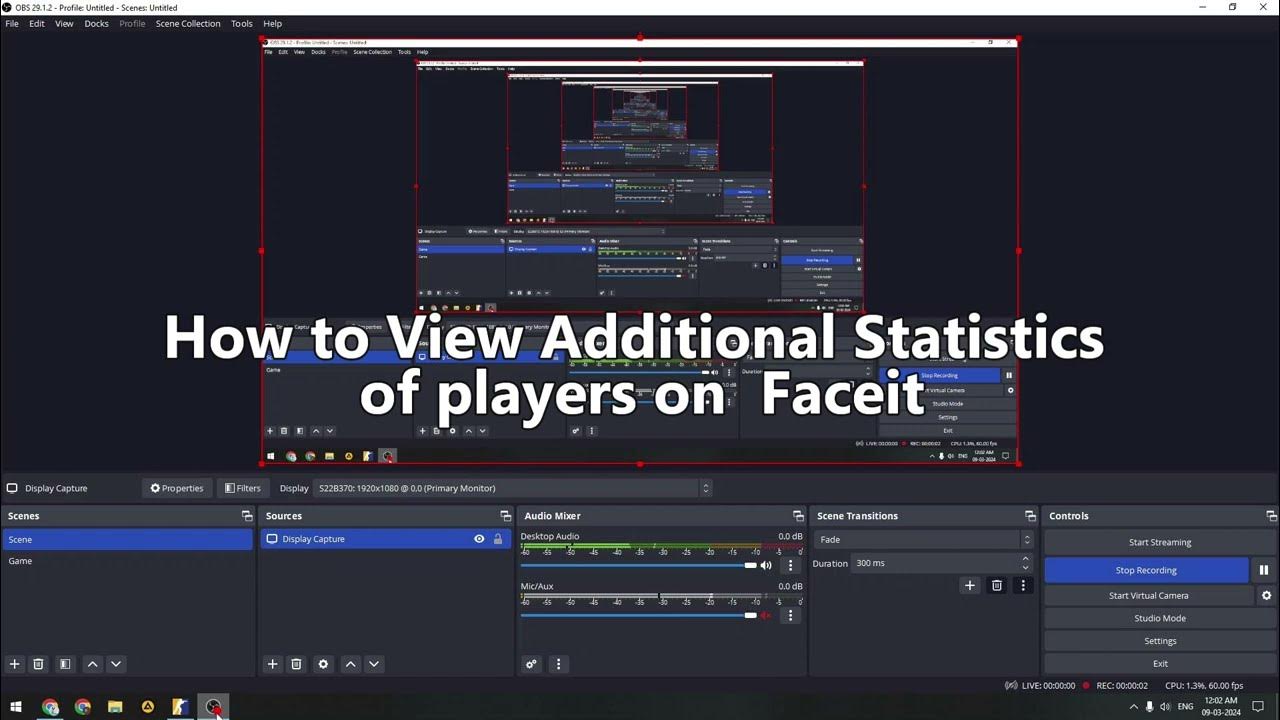Add a new scene with plus icon

coord(14,664)
